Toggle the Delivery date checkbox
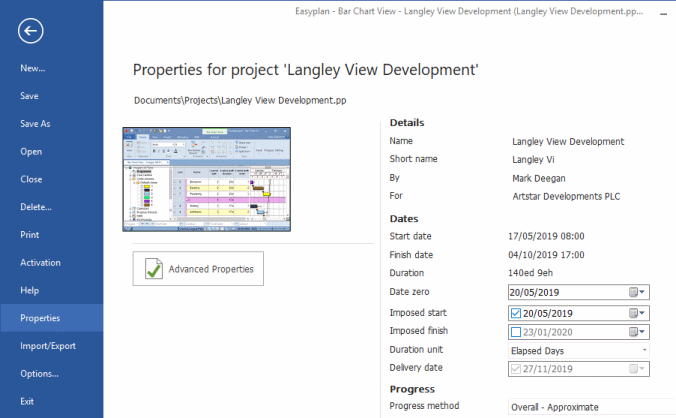This screenshot has width=676, height=418. (x=516, y=369)
